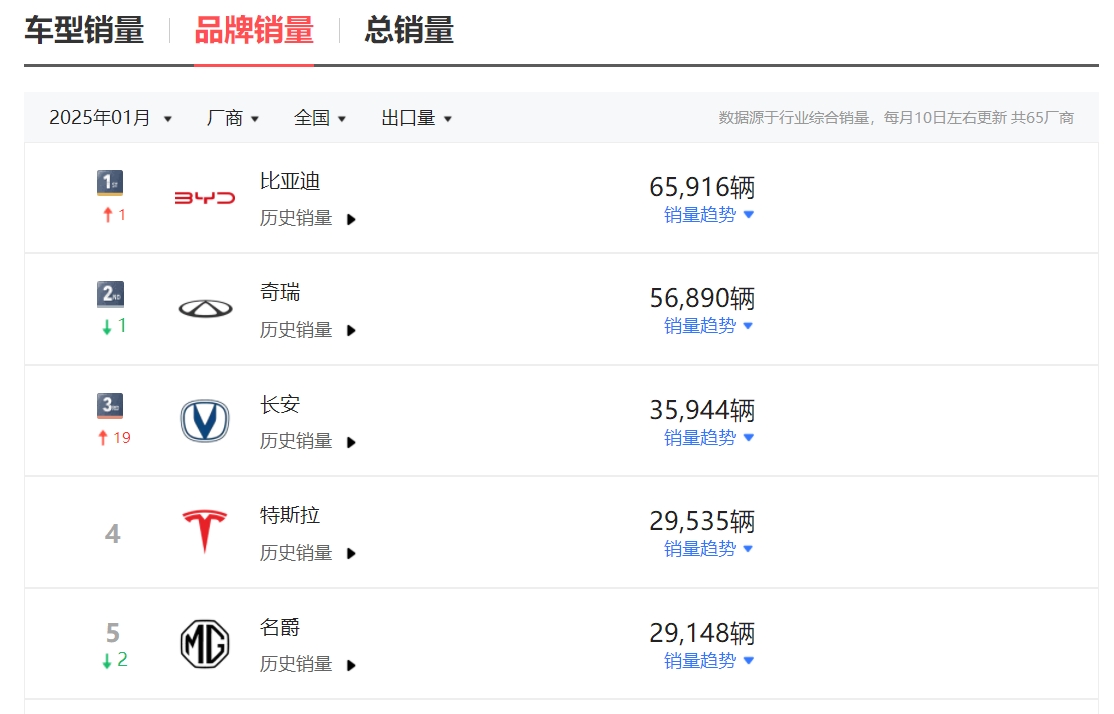
Task: View 历史销量 for 奇瑞
Action: coord(296,330)
